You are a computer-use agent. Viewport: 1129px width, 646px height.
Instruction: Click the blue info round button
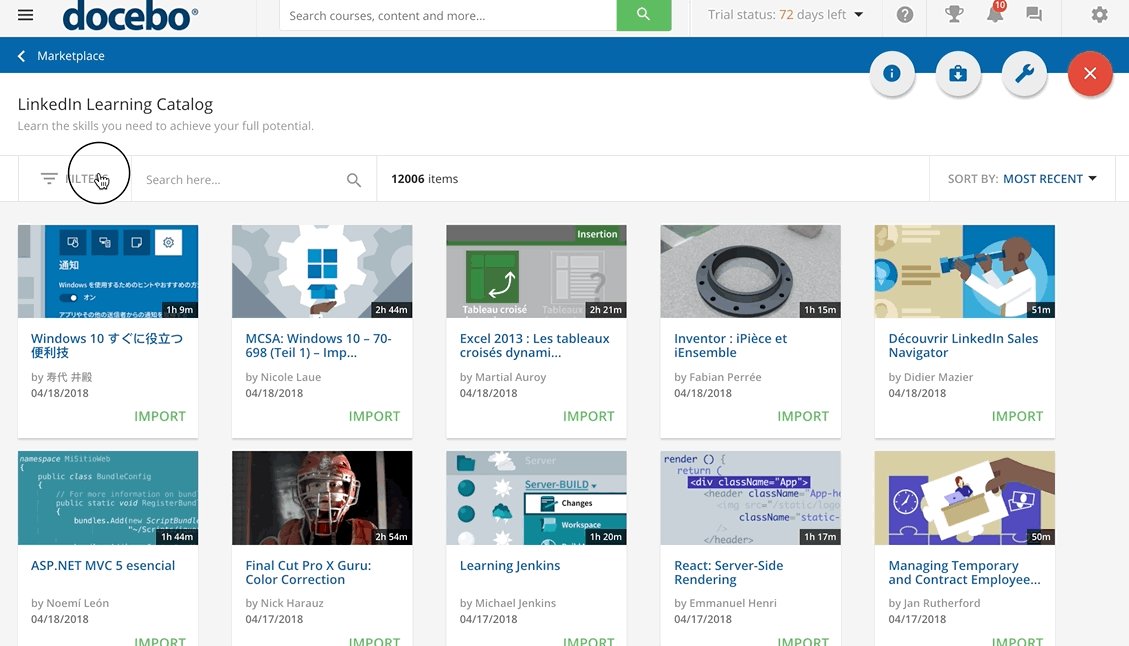(x=892, y=73)
